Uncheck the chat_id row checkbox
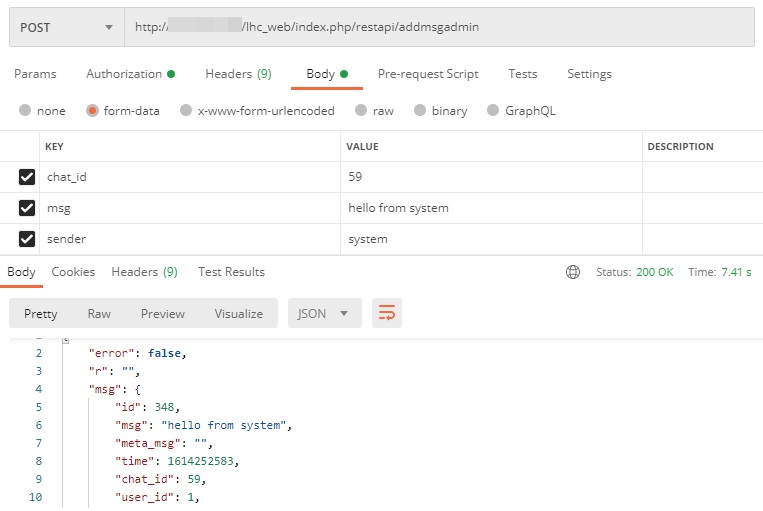The width and height of the screenshot is (763, 511). tap(27, 177)
